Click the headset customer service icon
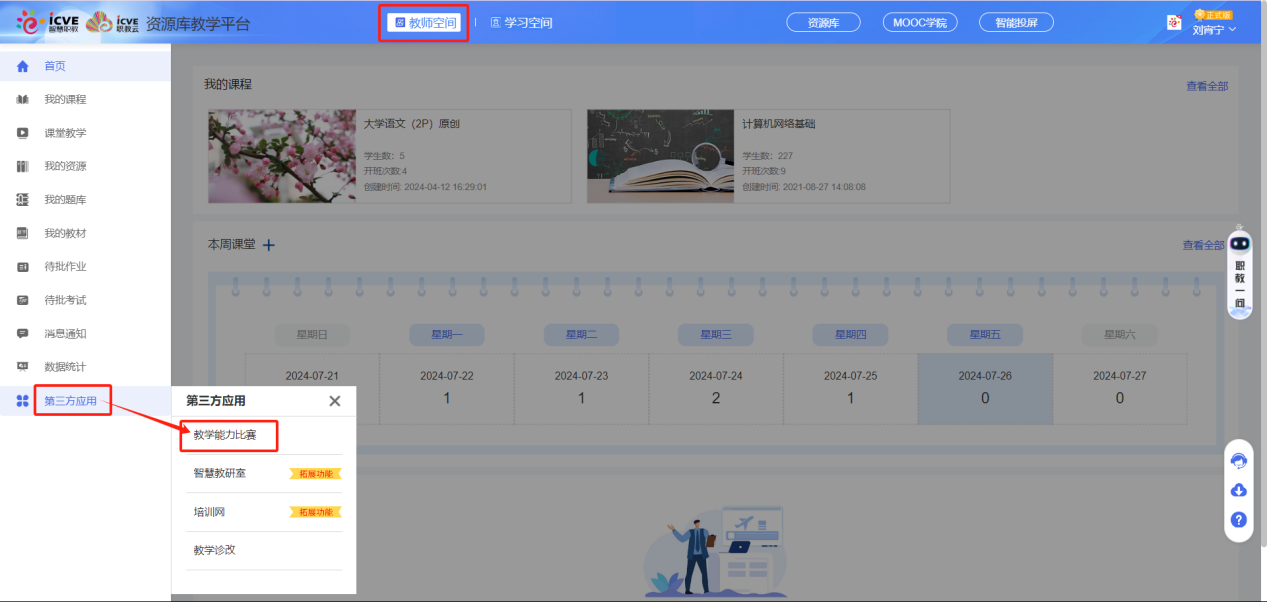1267x602 pixels. point(1239,460)
